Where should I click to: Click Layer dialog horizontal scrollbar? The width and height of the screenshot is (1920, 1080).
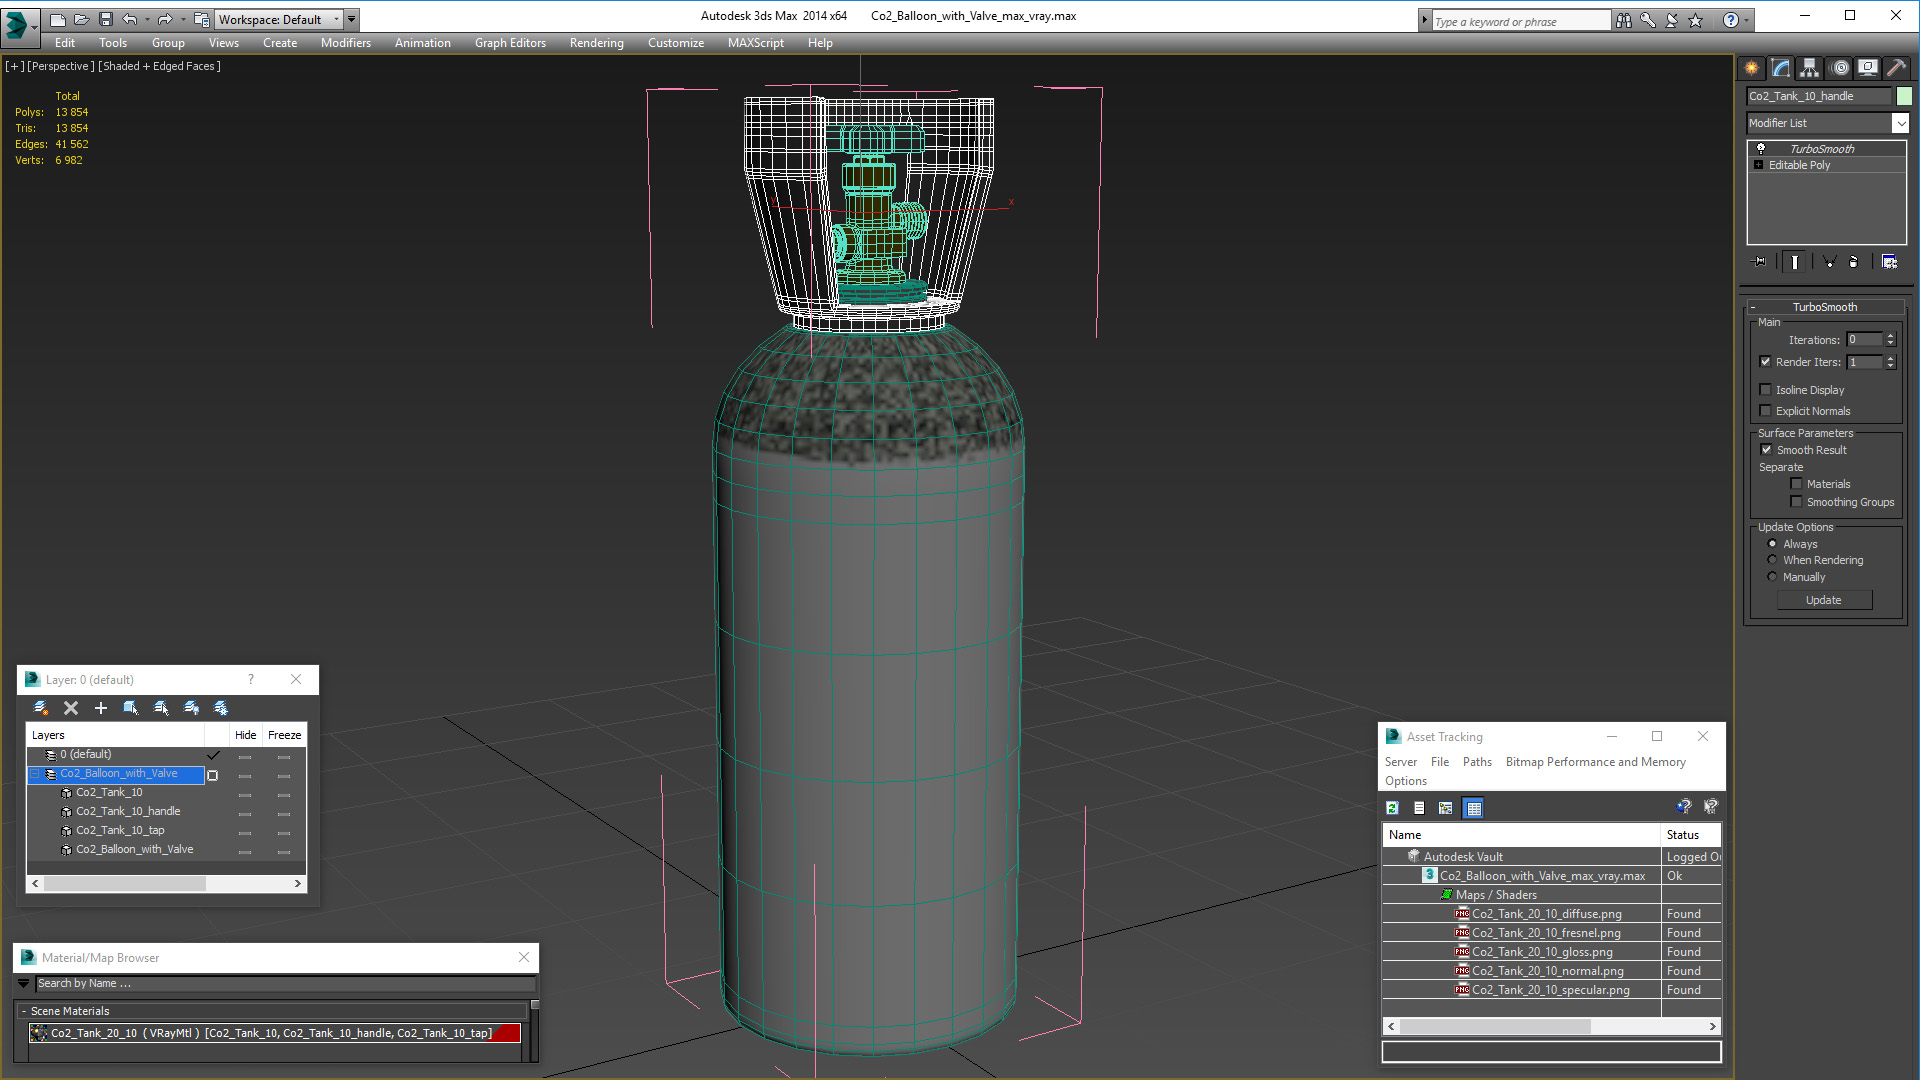pos(125,884)
